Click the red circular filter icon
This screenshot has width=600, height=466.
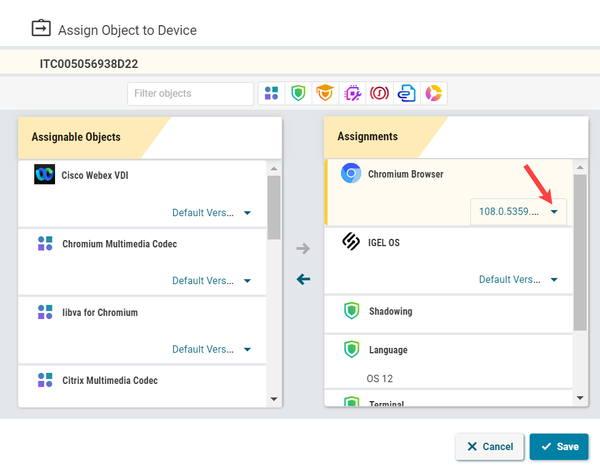[379, 94]
